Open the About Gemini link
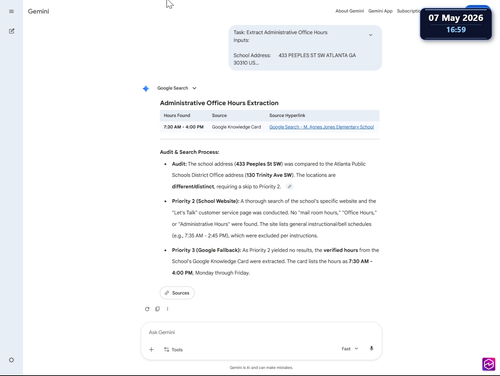Viewport: 500px width, 376px height. pyautogui.click(x=349, y=11)
